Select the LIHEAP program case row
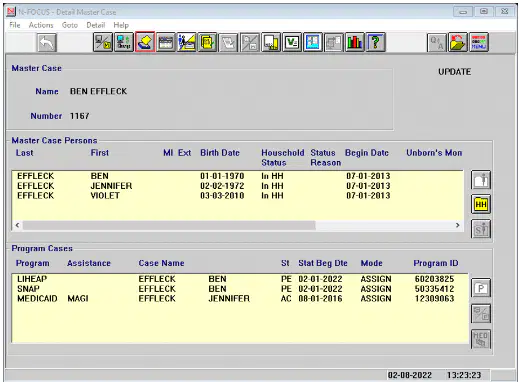This screenshot has width=519, height=382. [239, 279]
